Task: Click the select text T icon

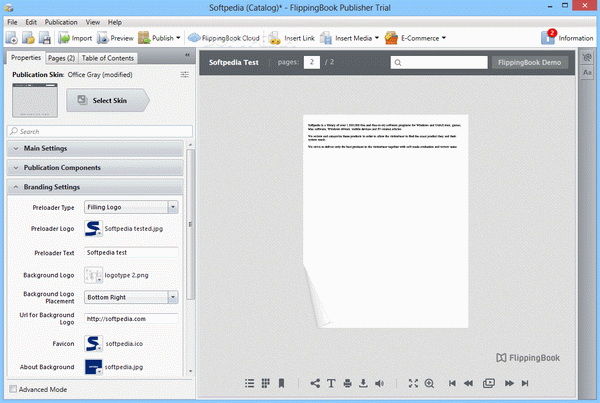Action: 331,383
